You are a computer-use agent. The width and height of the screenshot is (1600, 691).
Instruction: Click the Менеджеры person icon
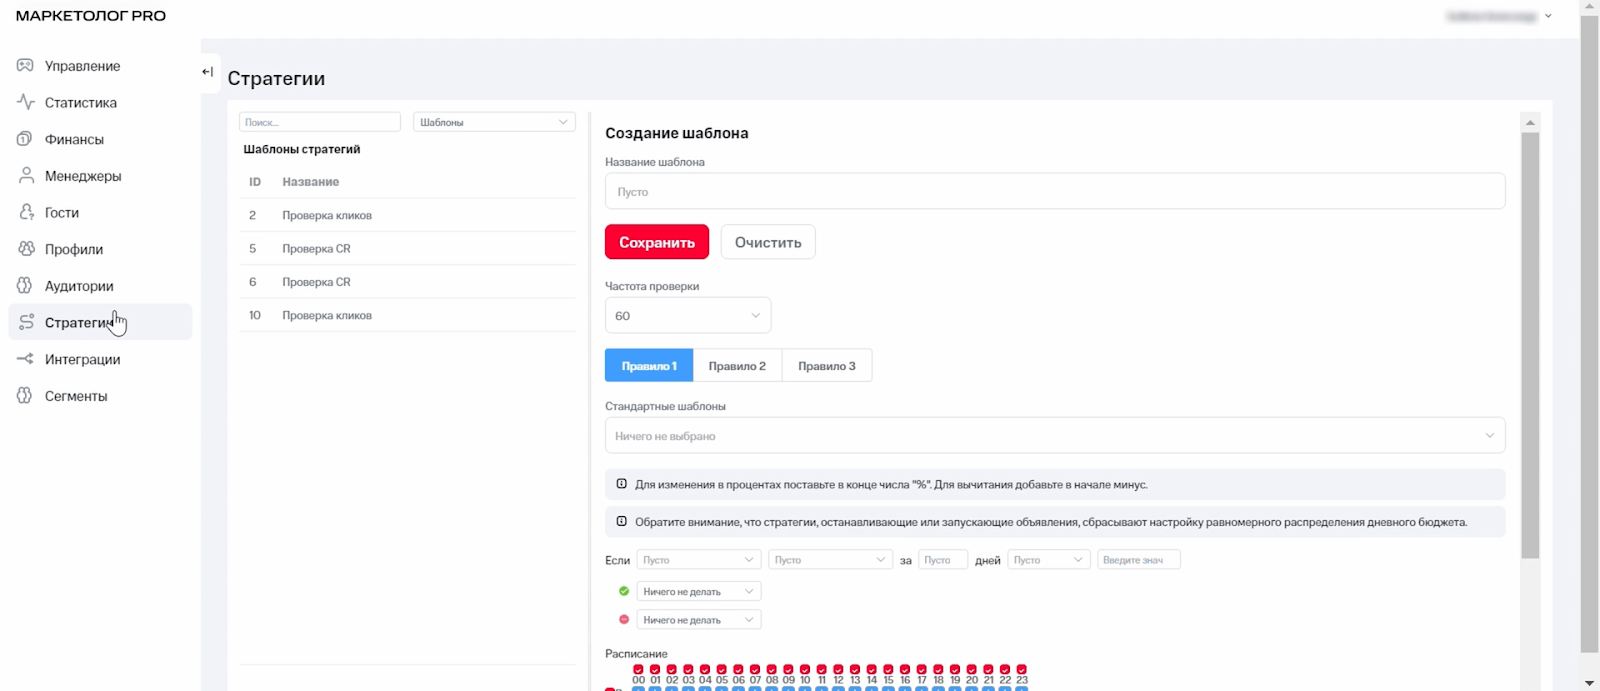click(x=26, y=176)
